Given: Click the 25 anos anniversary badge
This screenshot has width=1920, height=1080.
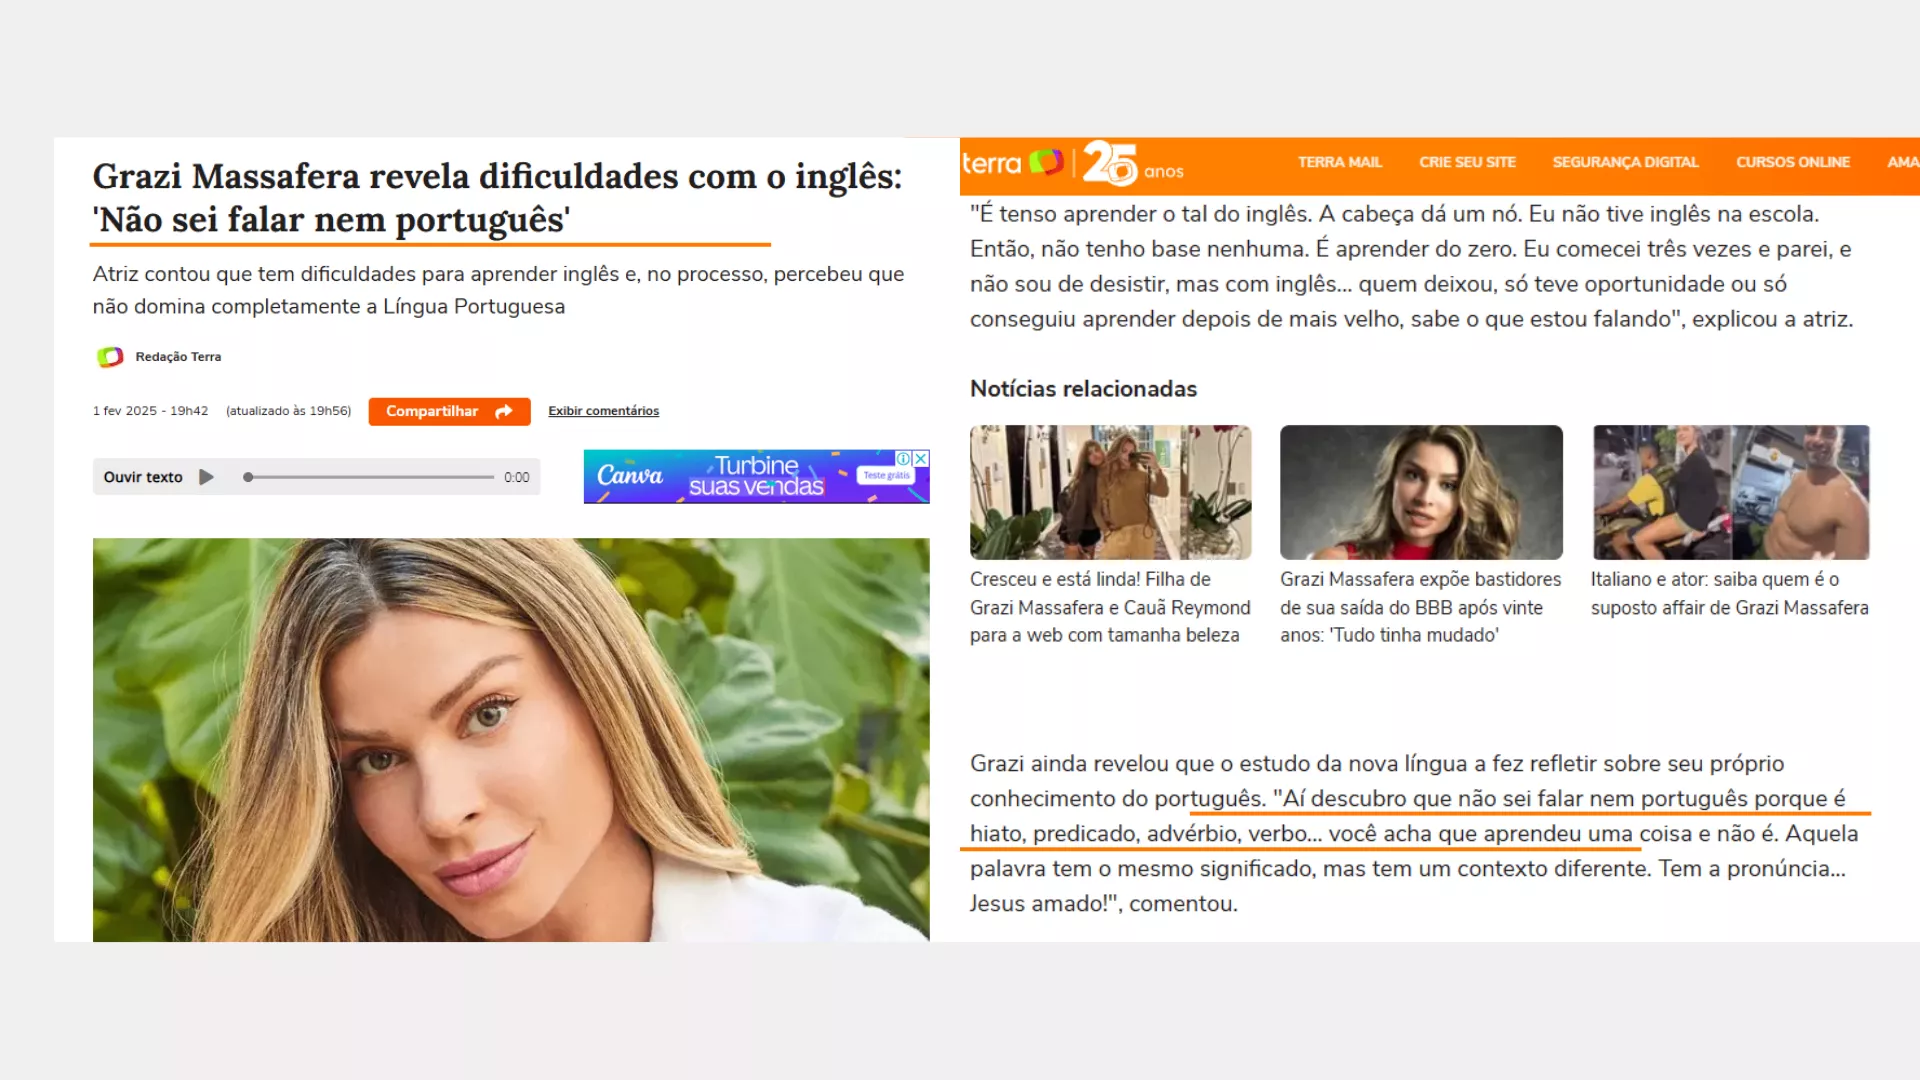Looking at the screenshot, I should tap(1133, 163).
